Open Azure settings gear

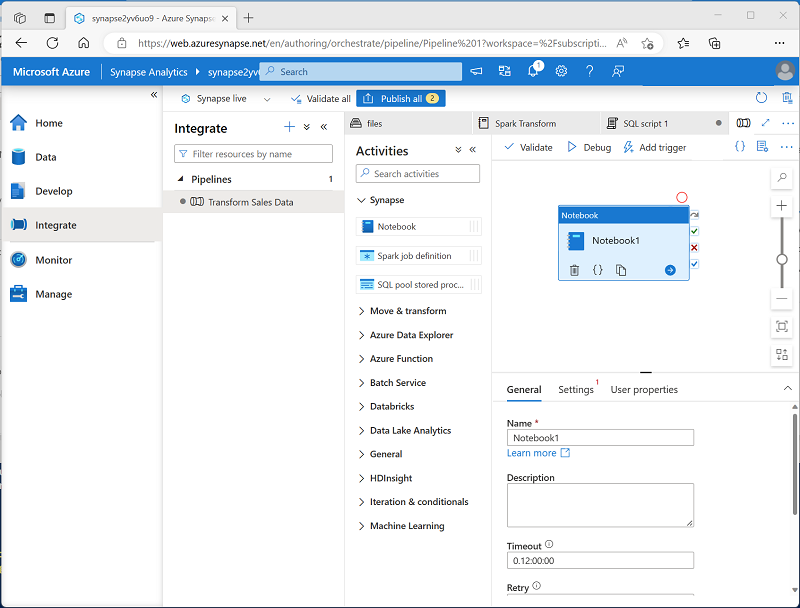(561, 71)
